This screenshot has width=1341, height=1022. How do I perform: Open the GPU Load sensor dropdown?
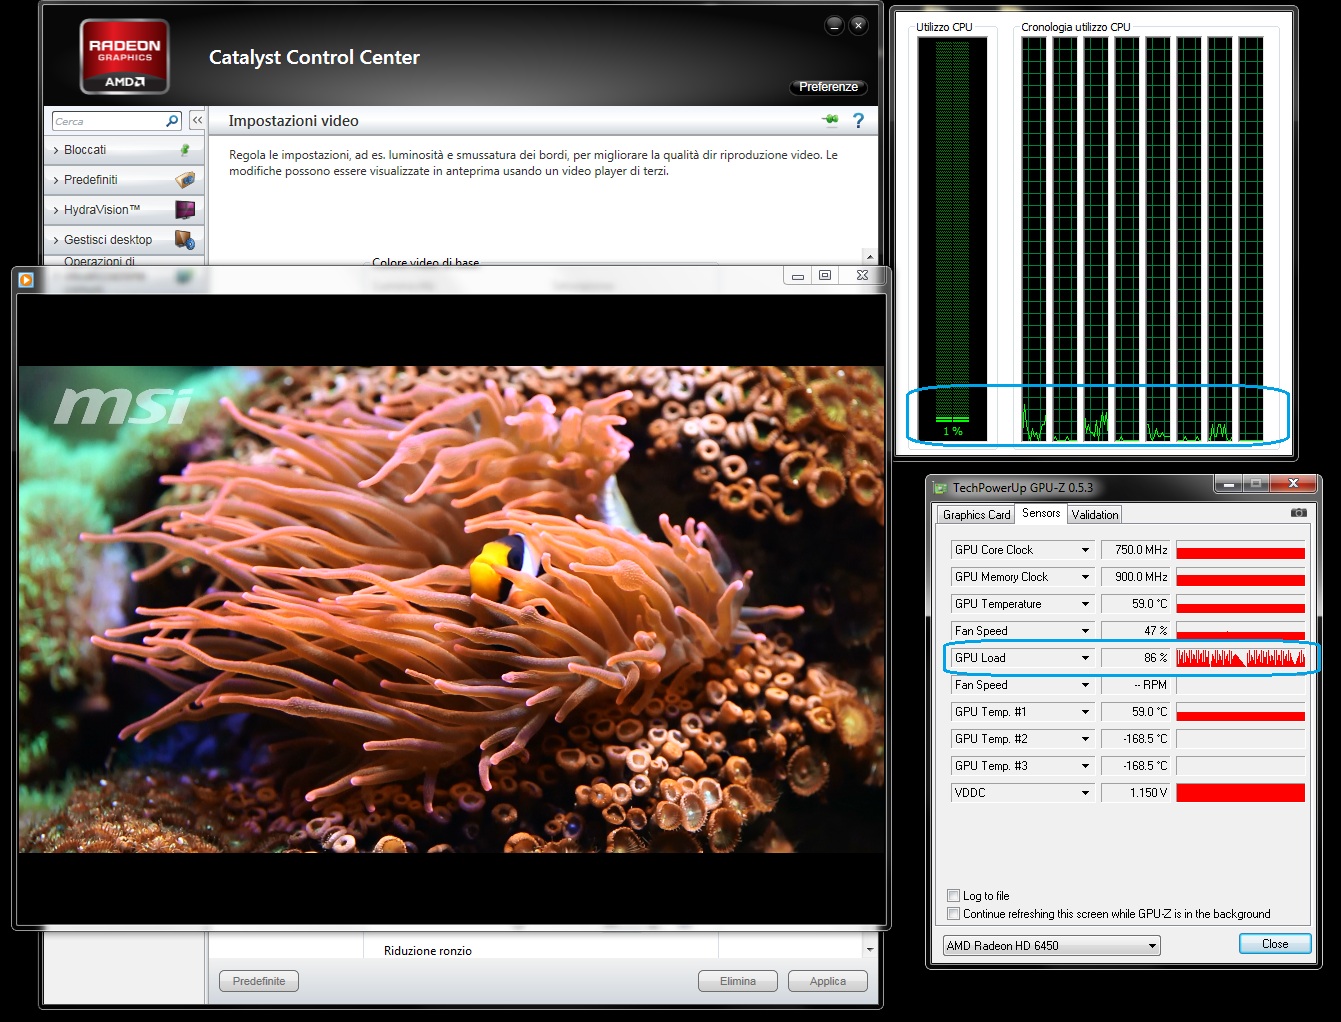(1085, 658)
